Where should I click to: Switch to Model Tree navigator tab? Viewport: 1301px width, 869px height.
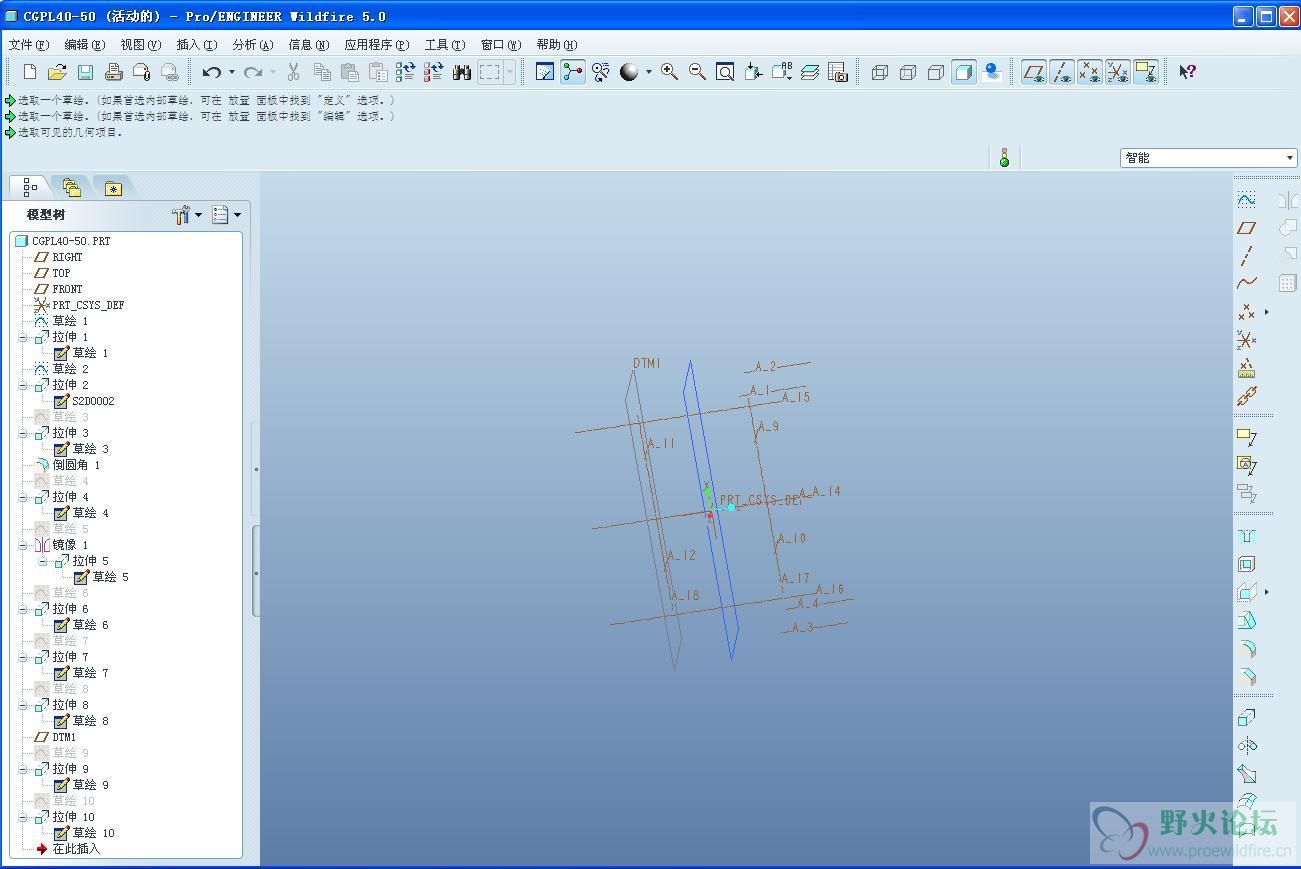coord(30,187)
